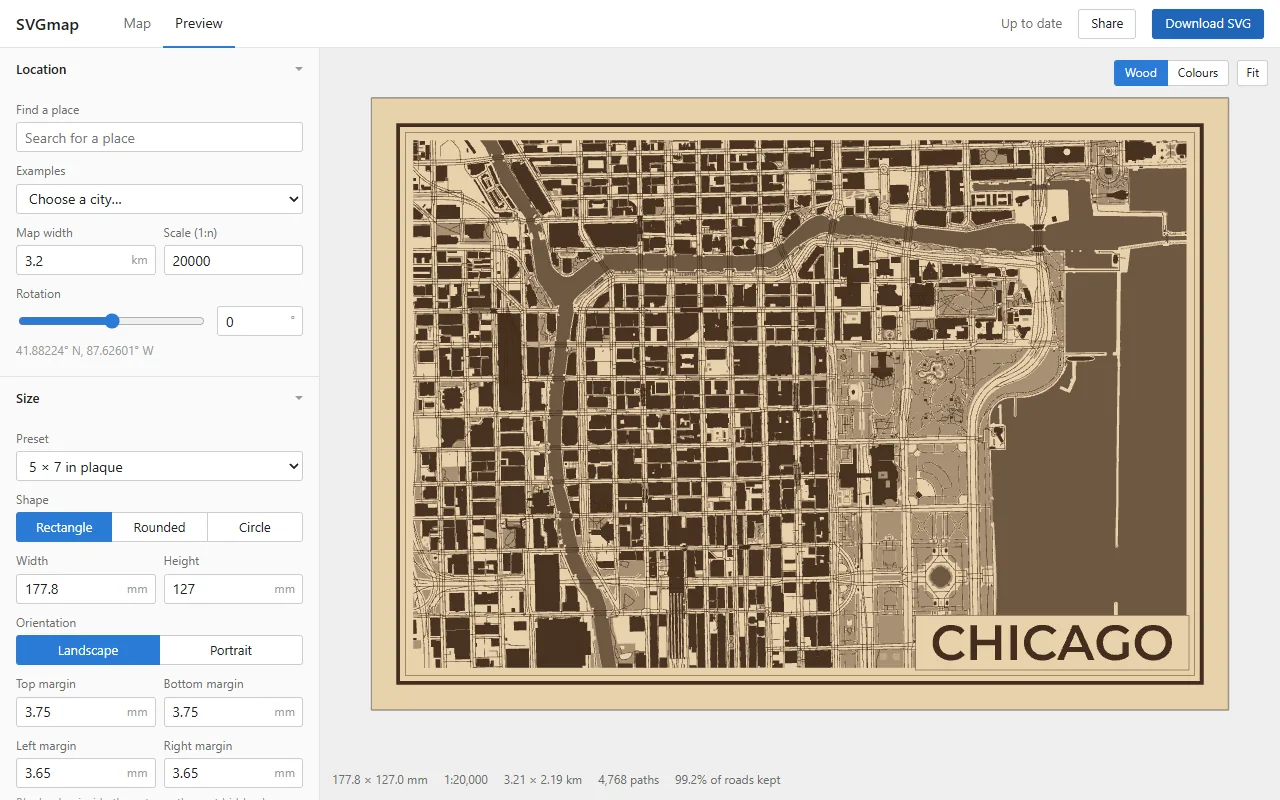Set orientation to Portrait

(231, 650)
